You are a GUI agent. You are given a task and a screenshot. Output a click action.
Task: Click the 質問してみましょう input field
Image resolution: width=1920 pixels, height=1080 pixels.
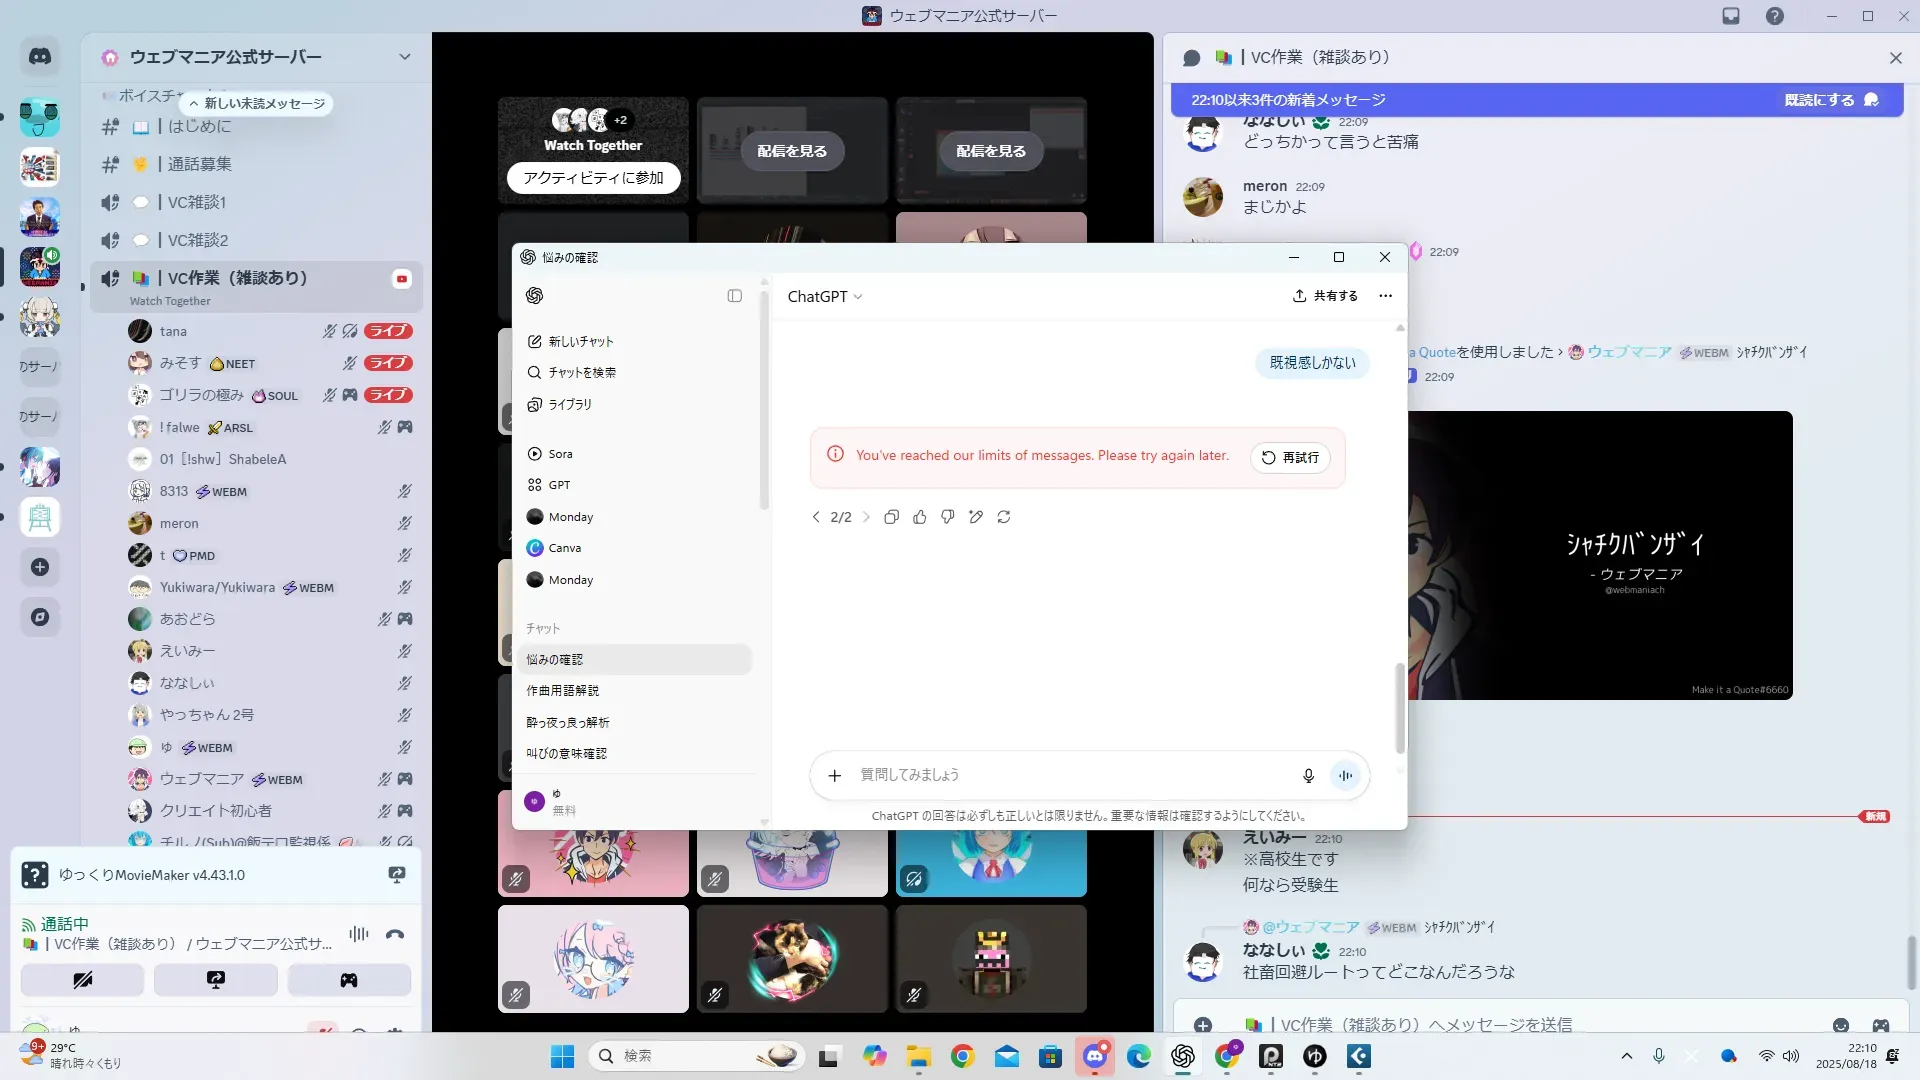(1070, 775)
